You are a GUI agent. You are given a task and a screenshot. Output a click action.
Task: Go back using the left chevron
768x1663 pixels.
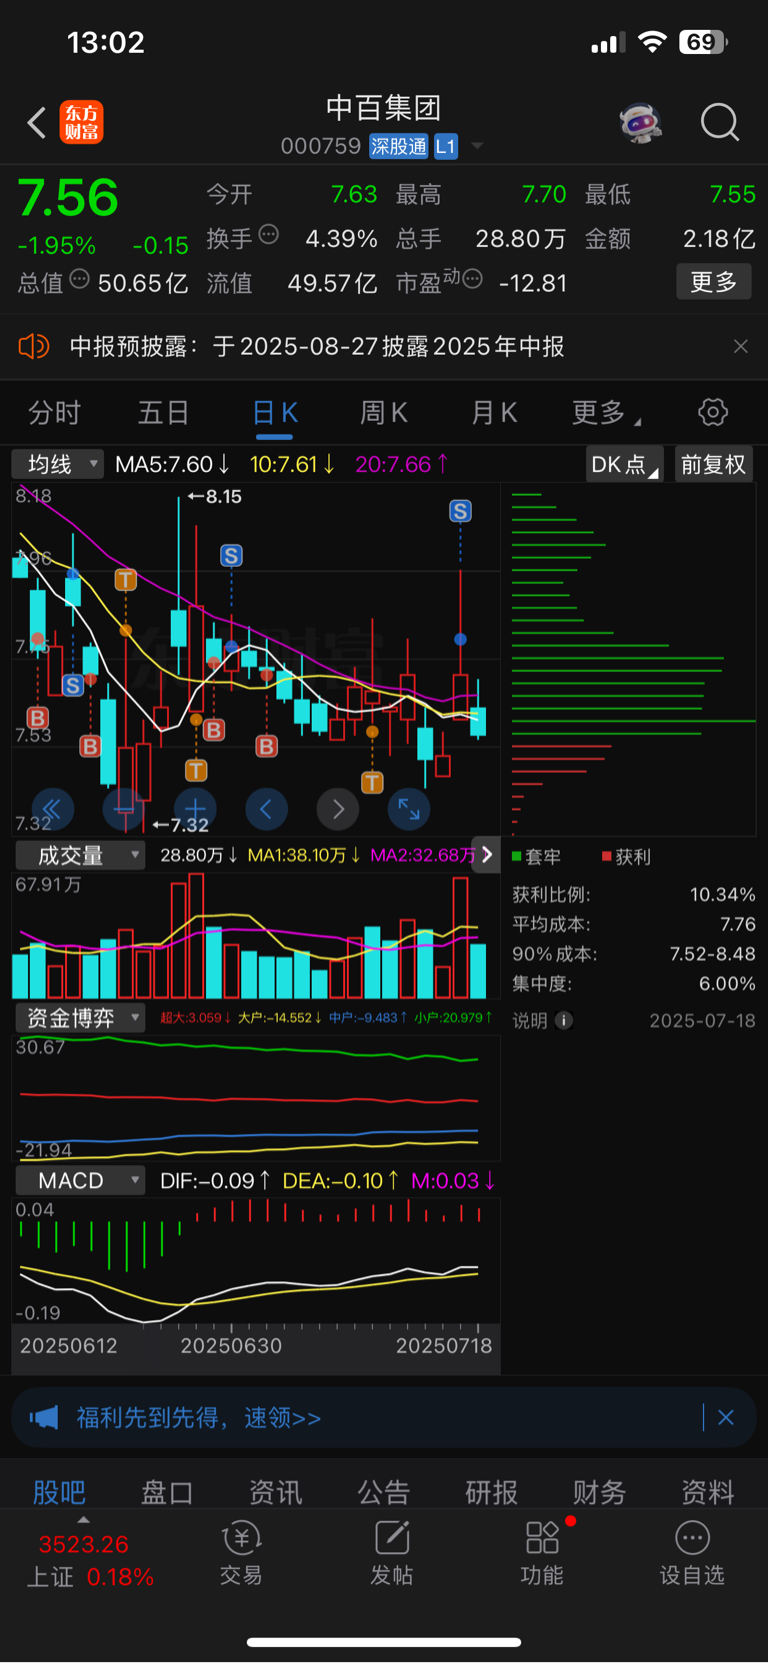click(x=37, y=123)
